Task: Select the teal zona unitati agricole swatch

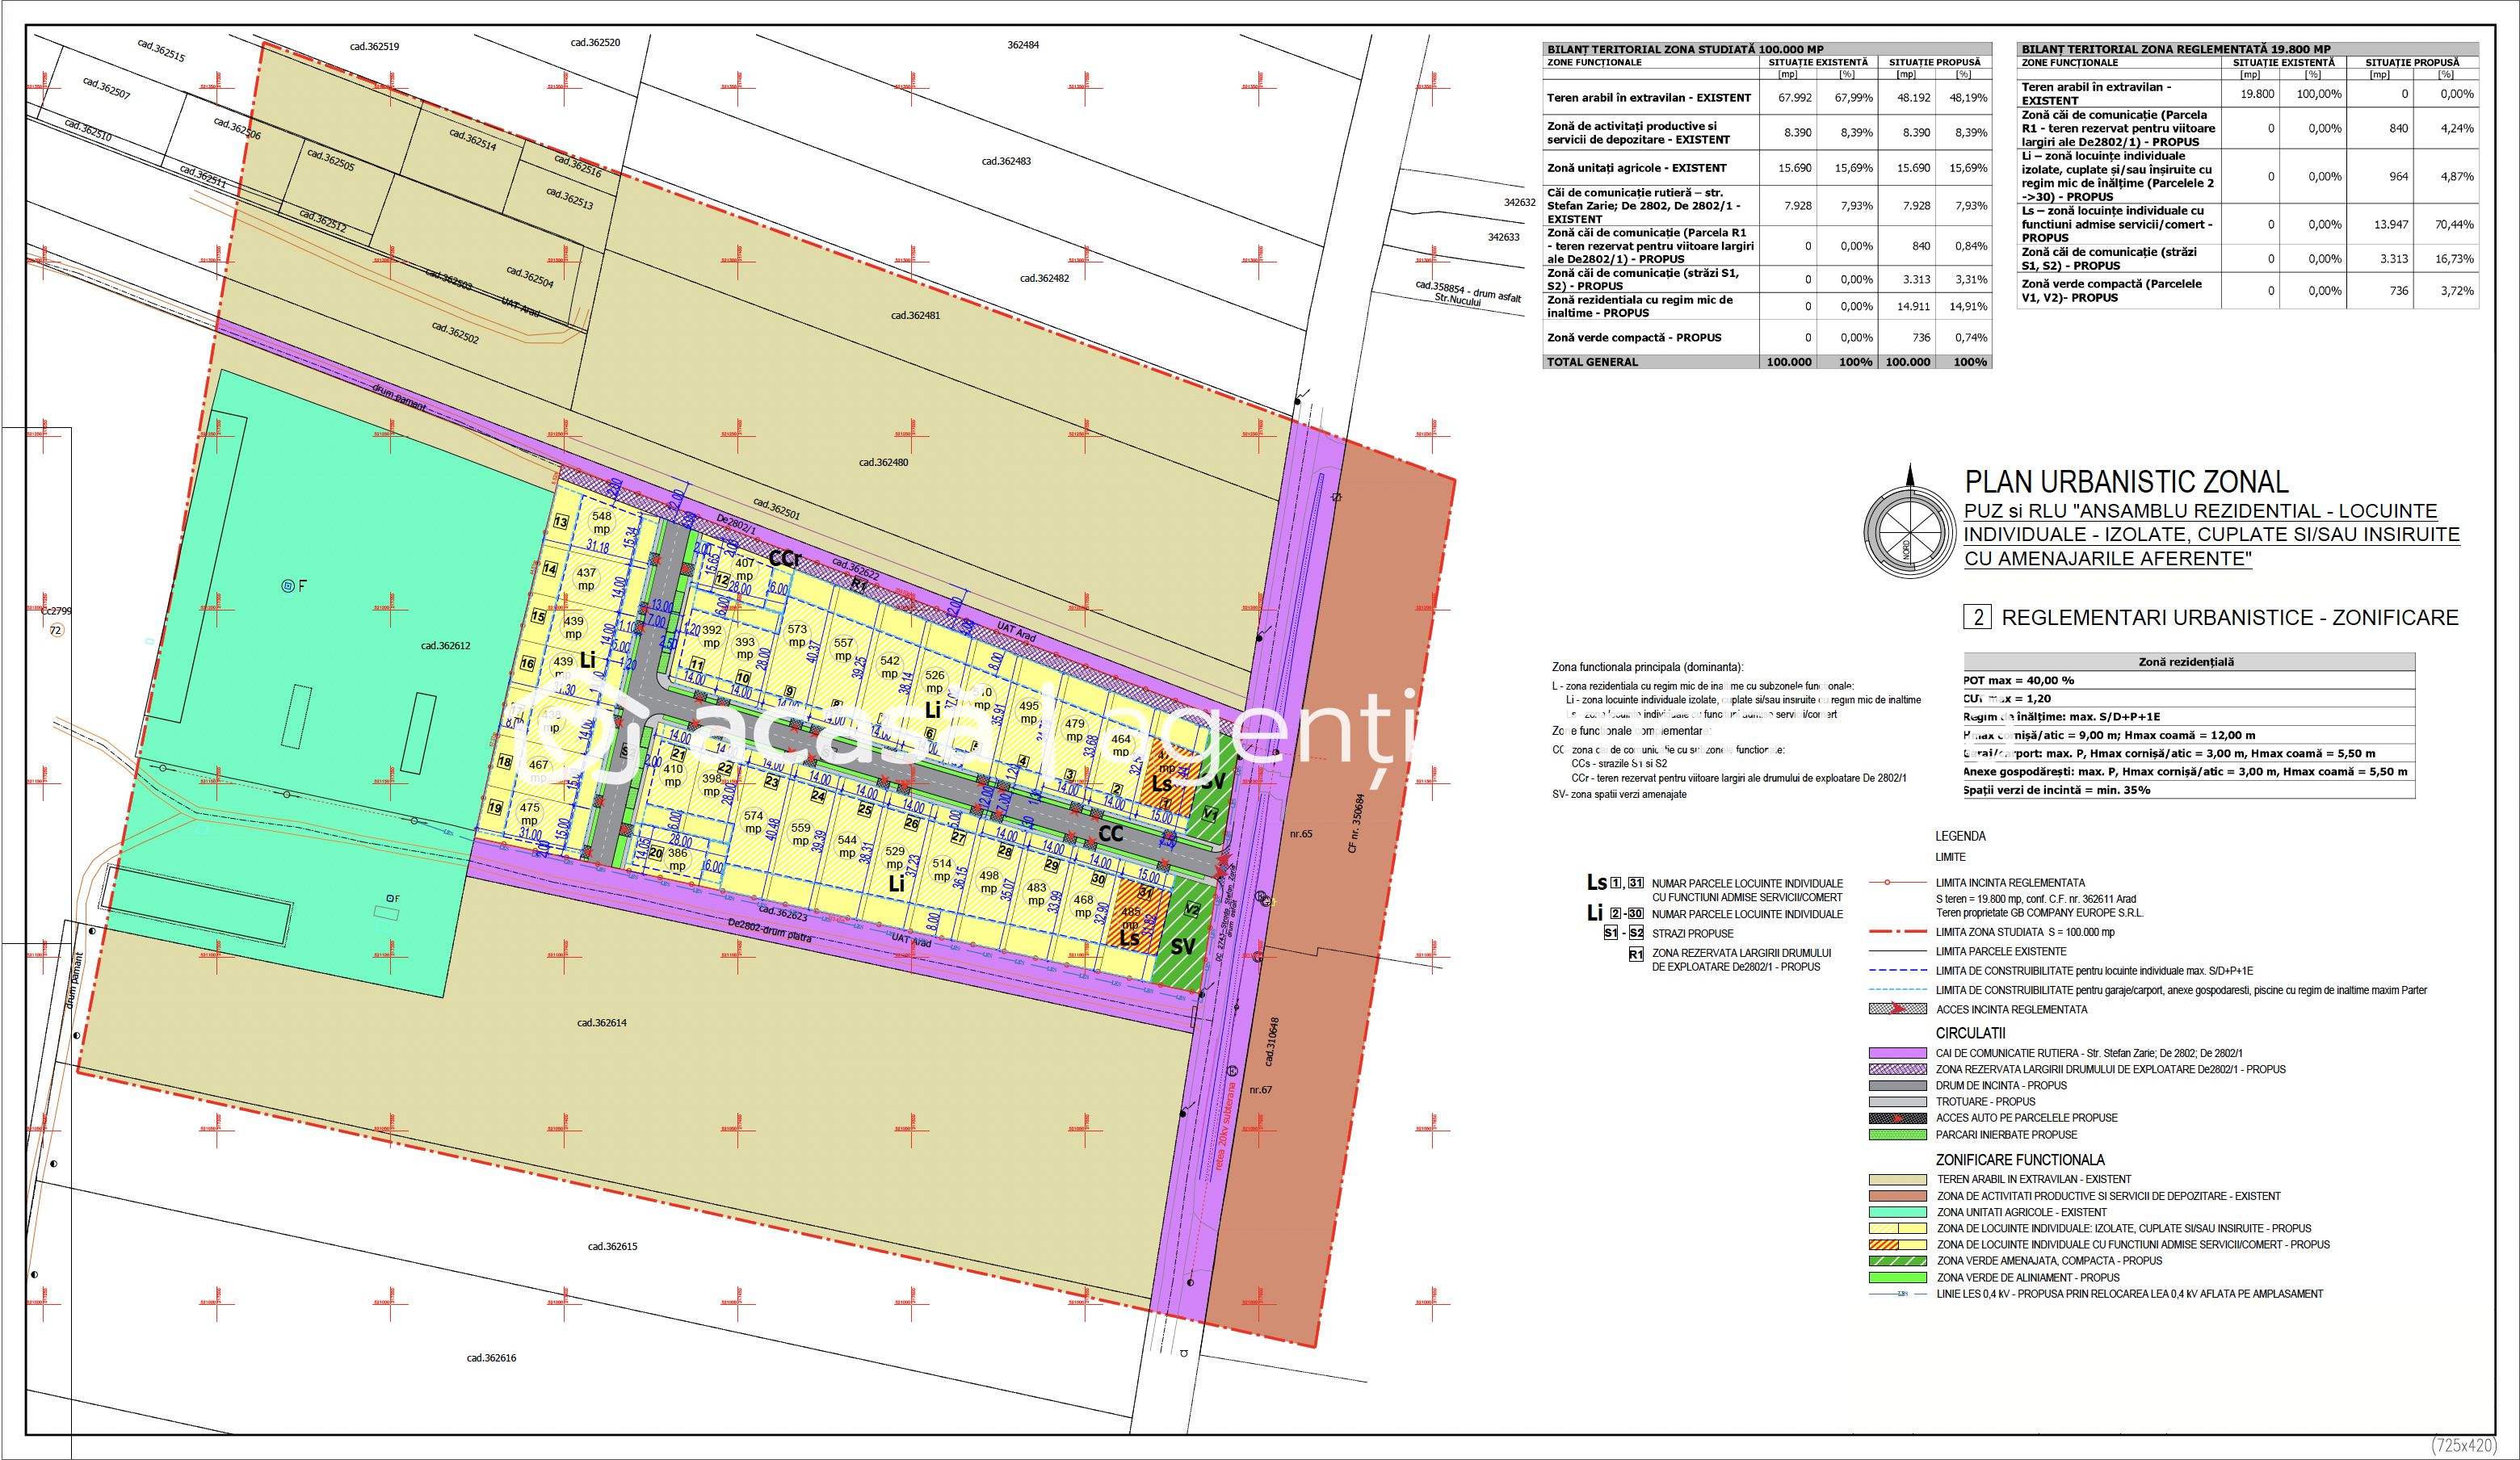Action: click(x=1897, y=1212)
